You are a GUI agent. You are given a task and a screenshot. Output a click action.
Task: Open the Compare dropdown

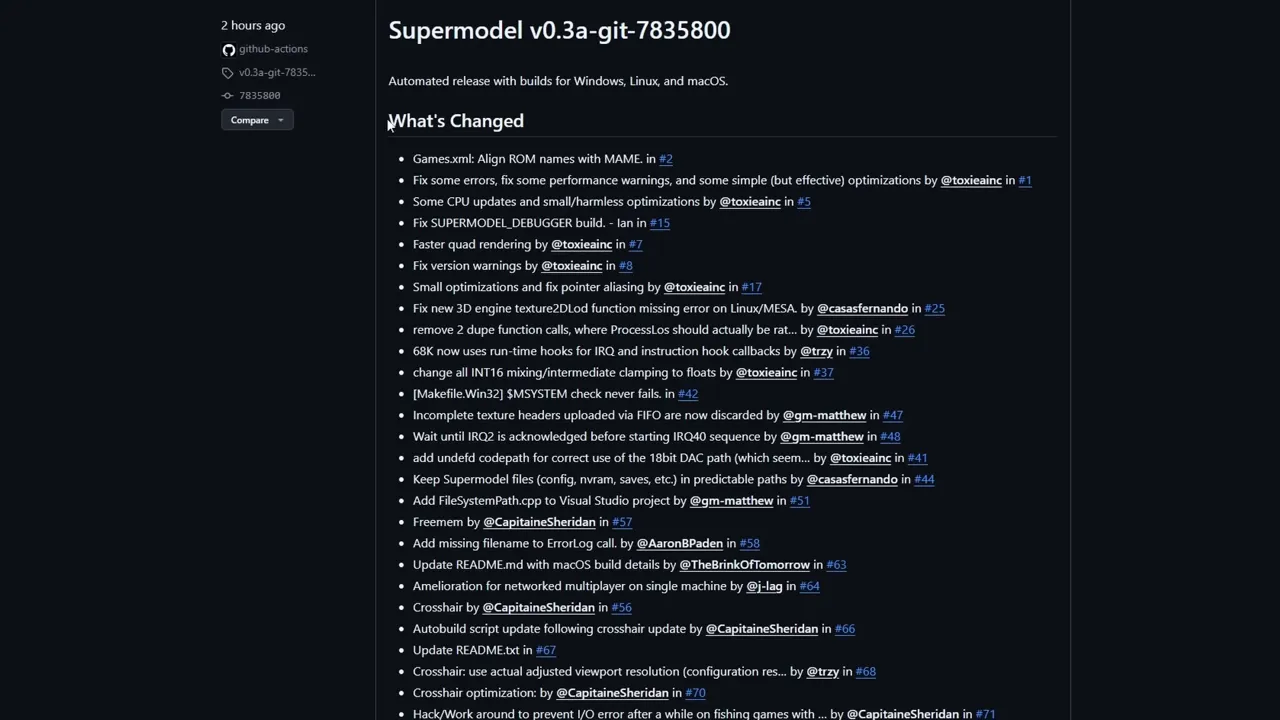tap(257, 120)
